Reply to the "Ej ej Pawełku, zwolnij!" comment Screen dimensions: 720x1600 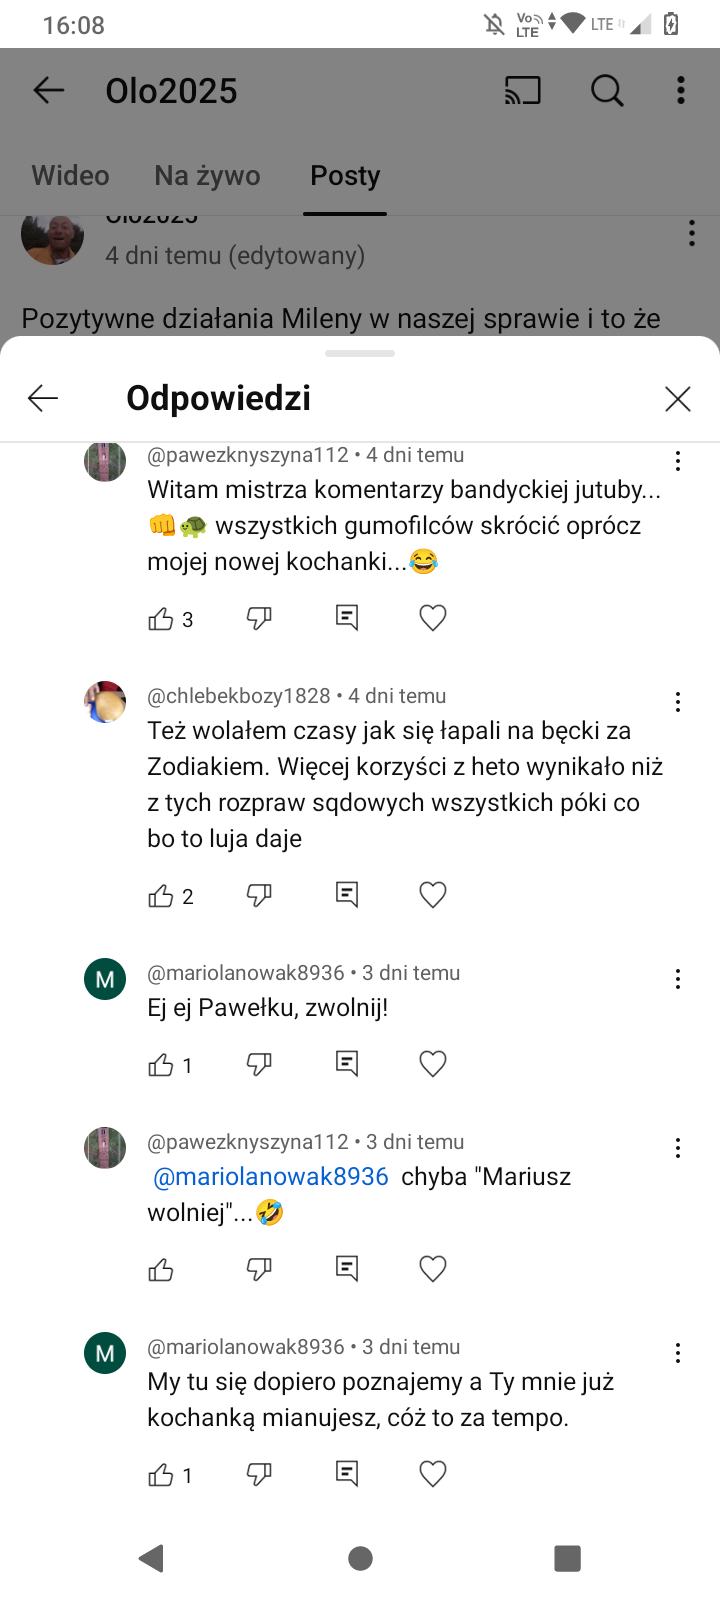tap(347, 1063)
